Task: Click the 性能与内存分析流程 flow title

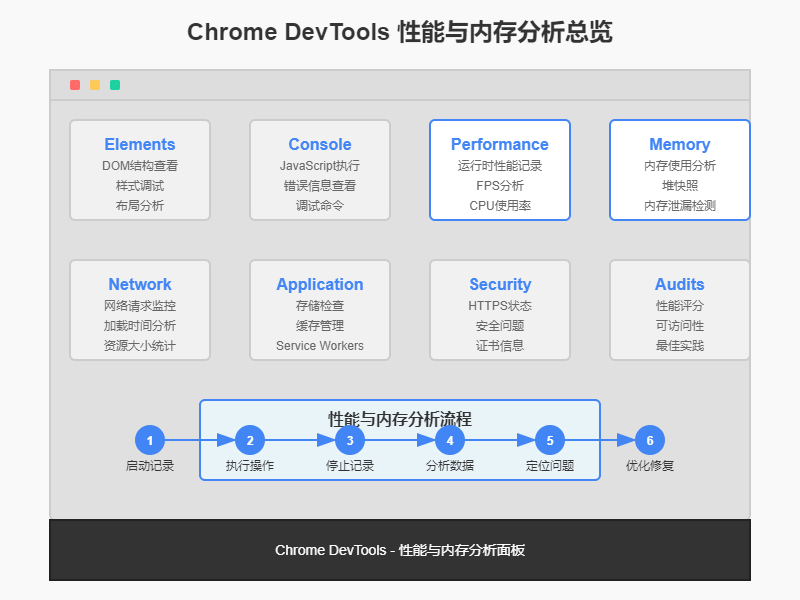Action: coord(400,413)
